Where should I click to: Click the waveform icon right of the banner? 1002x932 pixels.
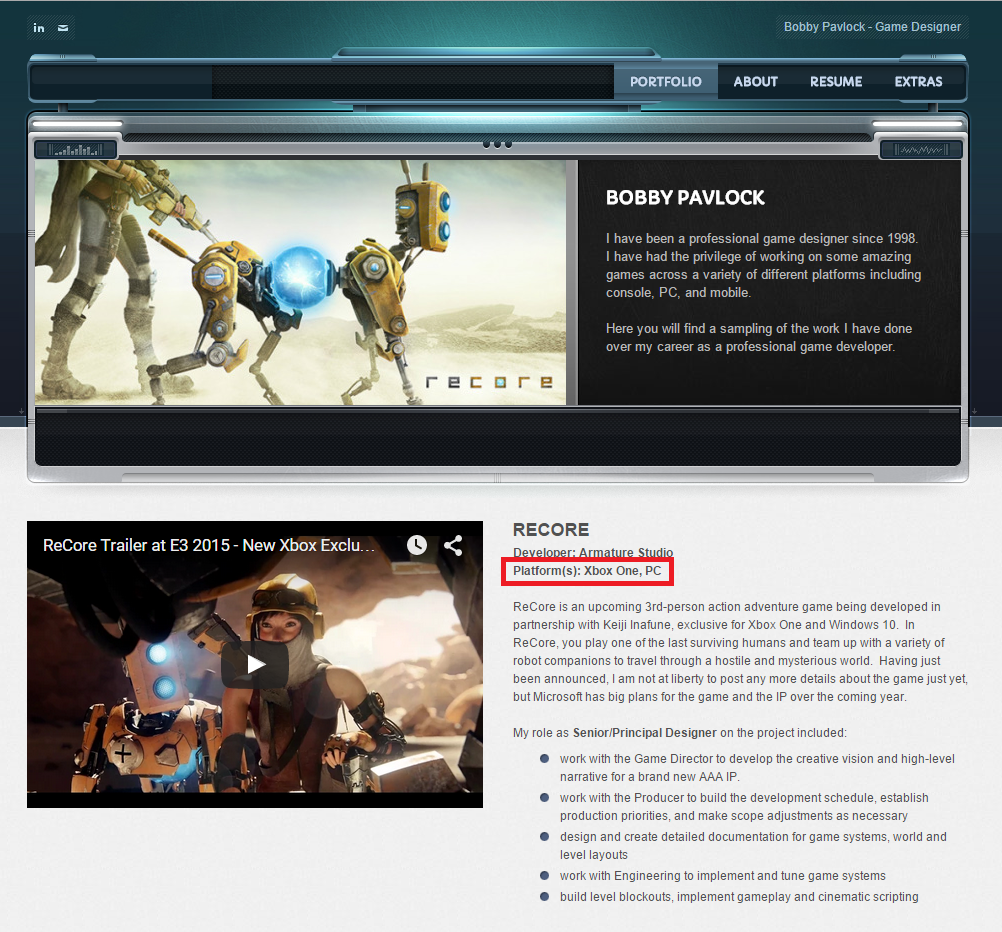[920, 148]
